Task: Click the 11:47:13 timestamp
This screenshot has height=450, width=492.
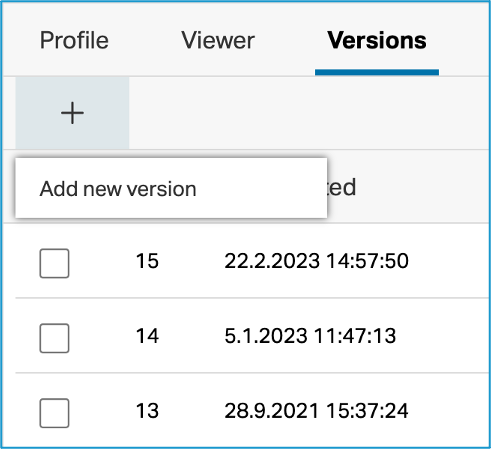Action: tap(355, 336)
